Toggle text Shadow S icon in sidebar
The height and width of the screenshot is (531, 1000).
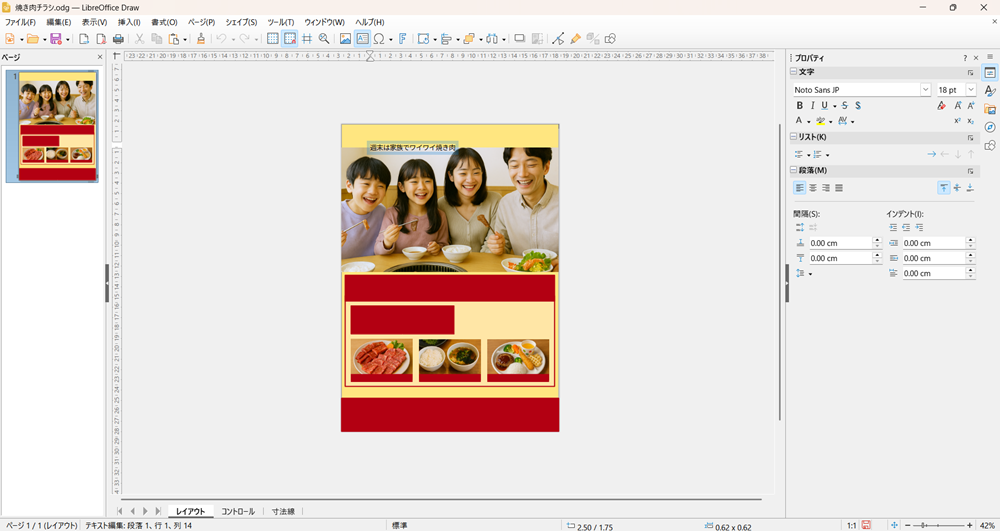click(858, 106)
